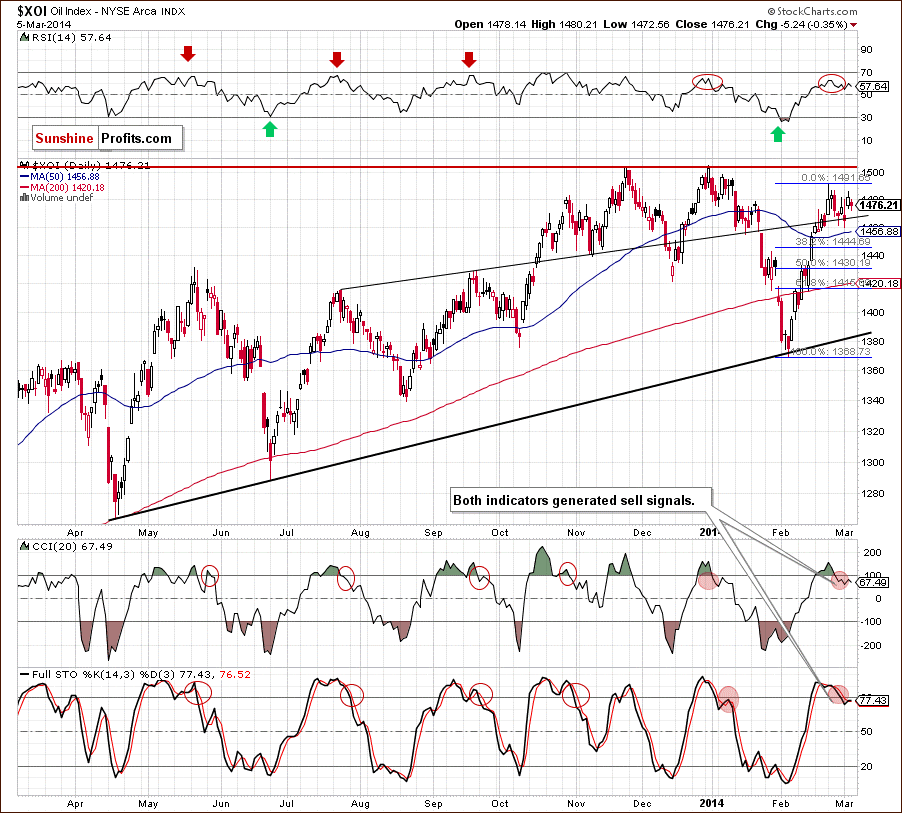Click the 1456.88 blue axis tag
This screenshot has height=813, width=902.
[878, 231]
